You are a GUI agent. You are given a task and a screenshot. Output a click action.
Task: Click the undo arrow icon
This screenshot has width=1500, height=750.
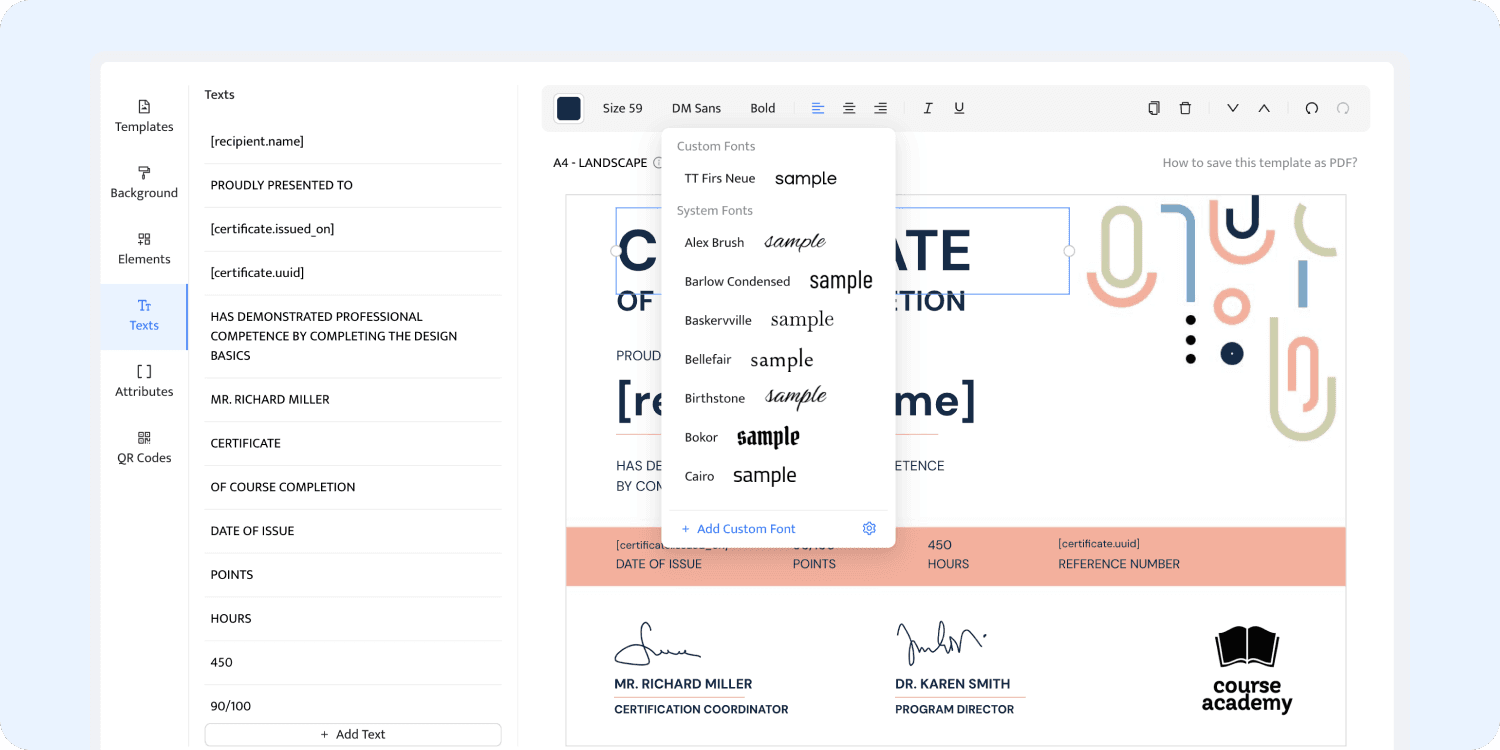point(1311,108)
